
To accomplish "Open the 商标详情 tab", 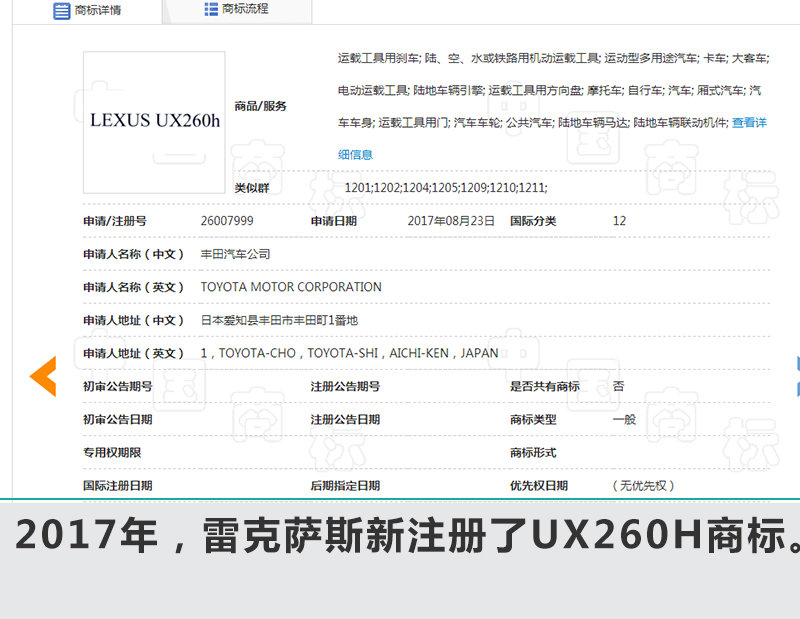I will [87, 10].
